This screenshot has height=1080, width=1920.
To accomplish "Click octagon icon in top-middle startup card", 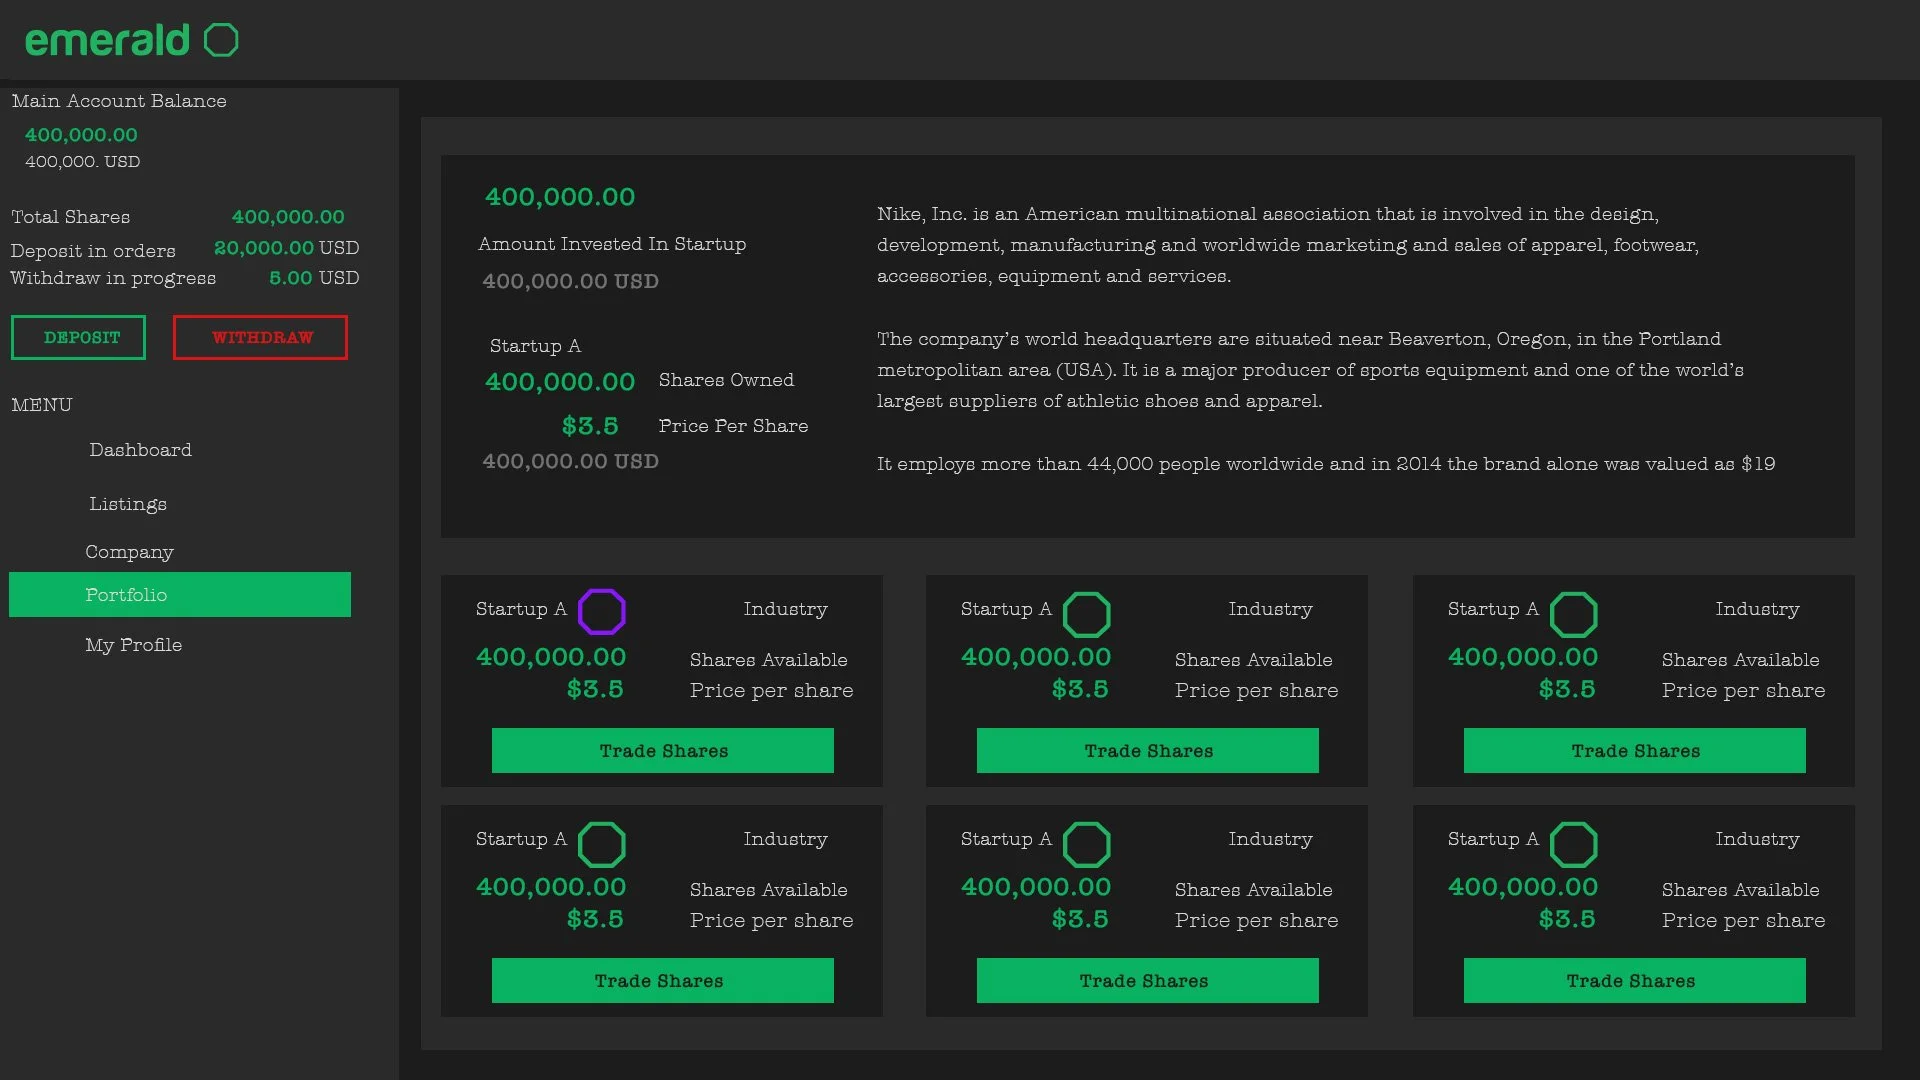I will [1086, 614].
